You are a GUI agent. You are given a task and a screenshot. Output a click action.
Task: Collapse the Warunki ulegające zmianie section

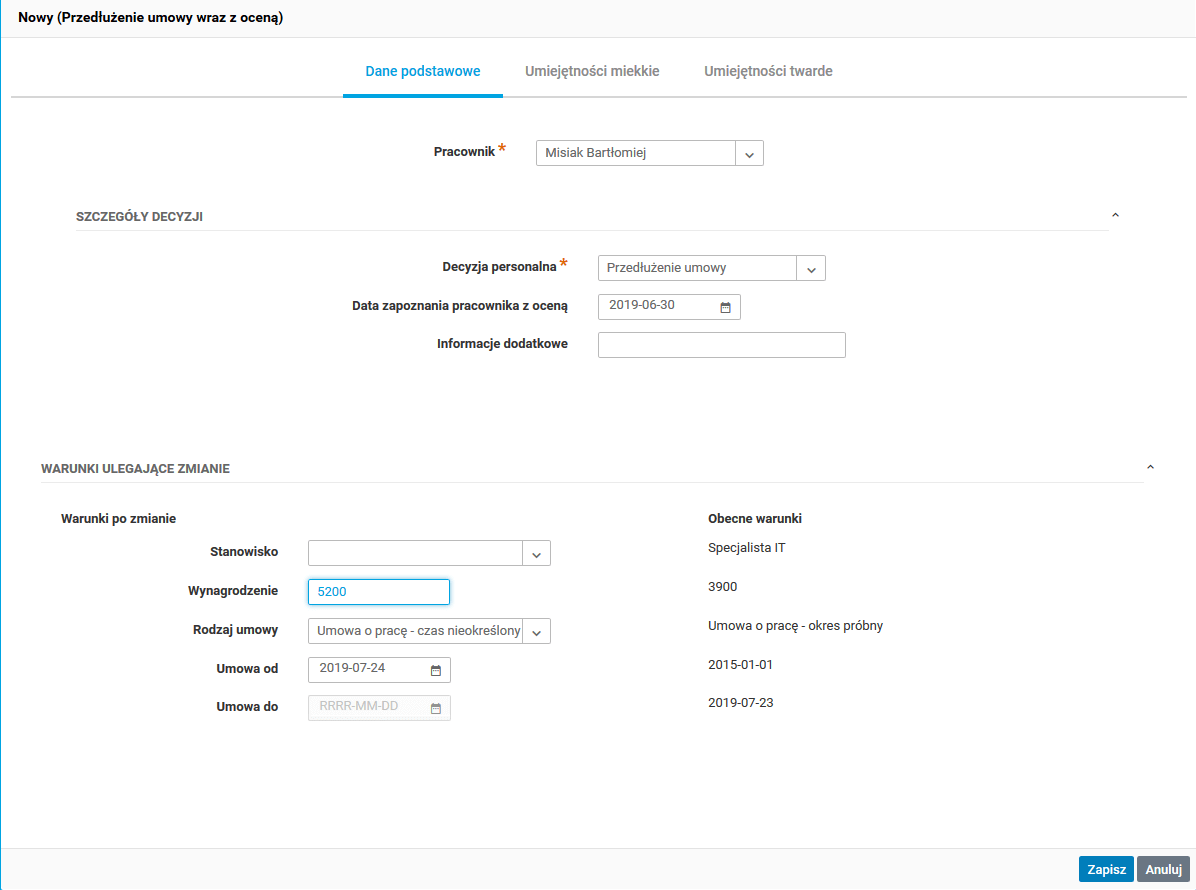coord(1150,467)
